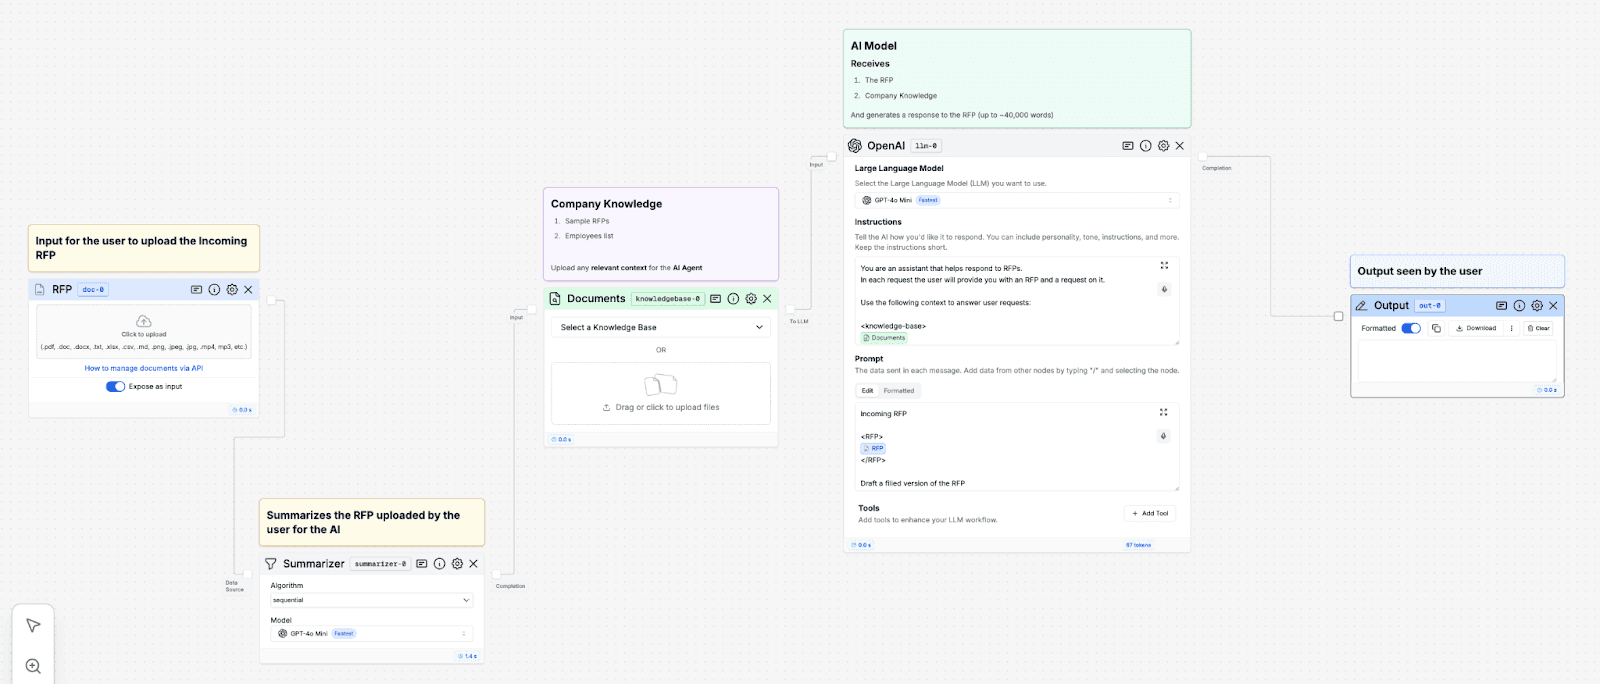The image size is (1600, 684).
Task: Open settings gear on Summarizer node
Action: click(457, 564)
